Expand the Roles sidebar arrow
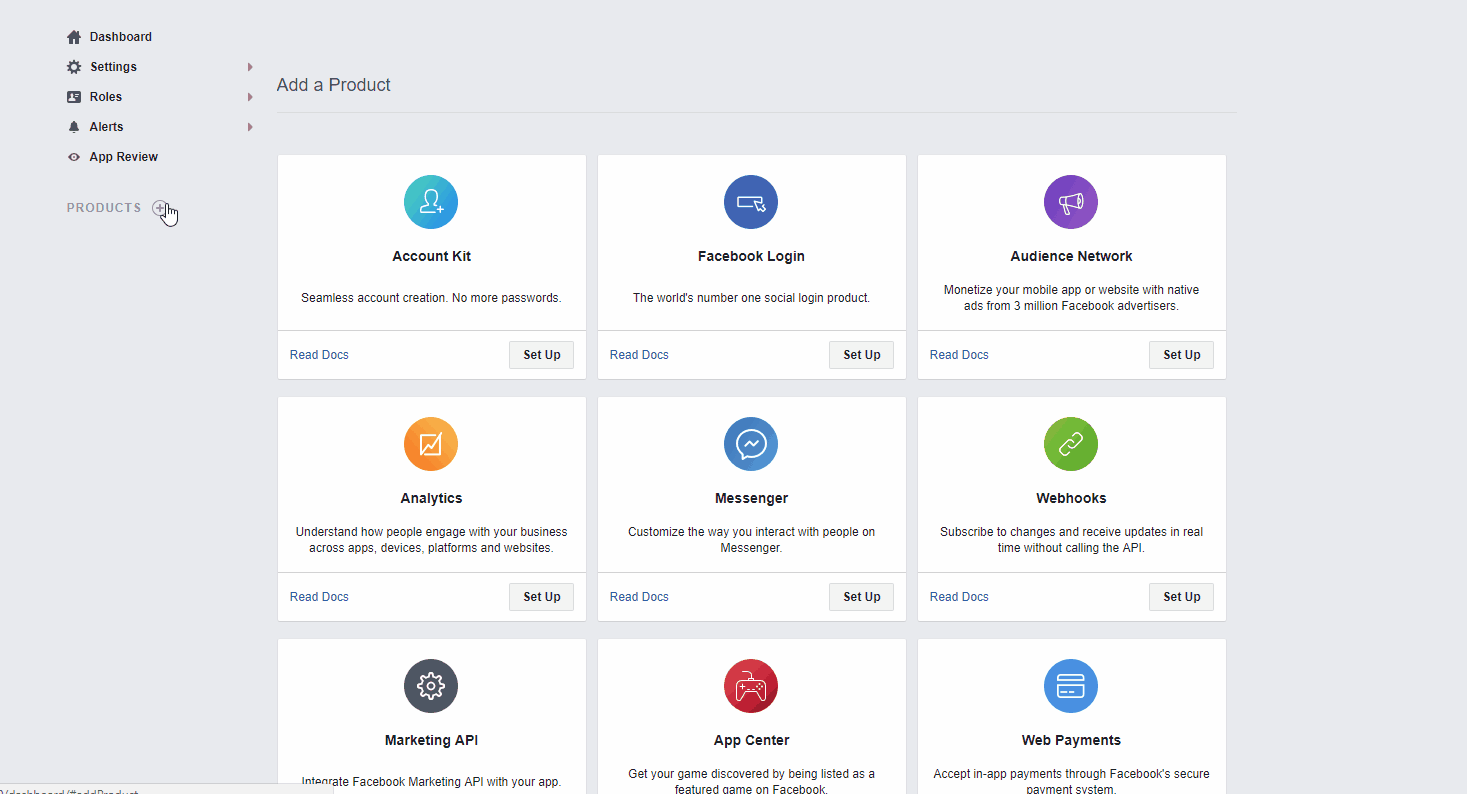Image resolution: width=1467 pixels, height=794 pixels. click(x=250, y=97)
